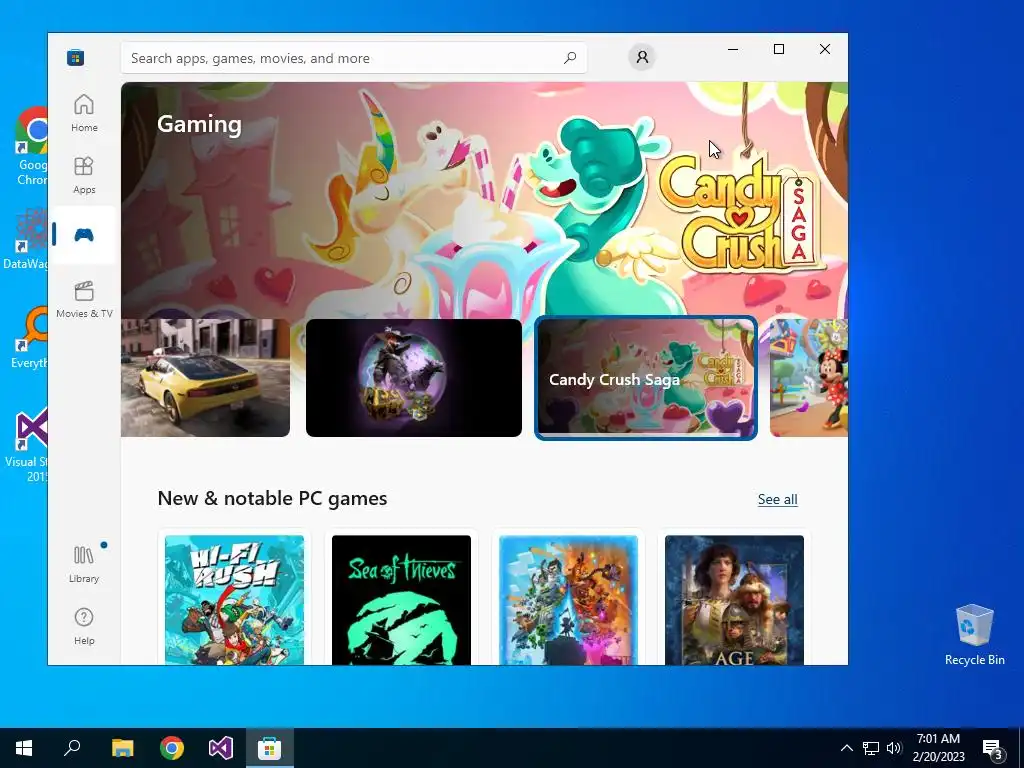Open the volume speaker tray icon
The image size is (1024, 768).
894,748
